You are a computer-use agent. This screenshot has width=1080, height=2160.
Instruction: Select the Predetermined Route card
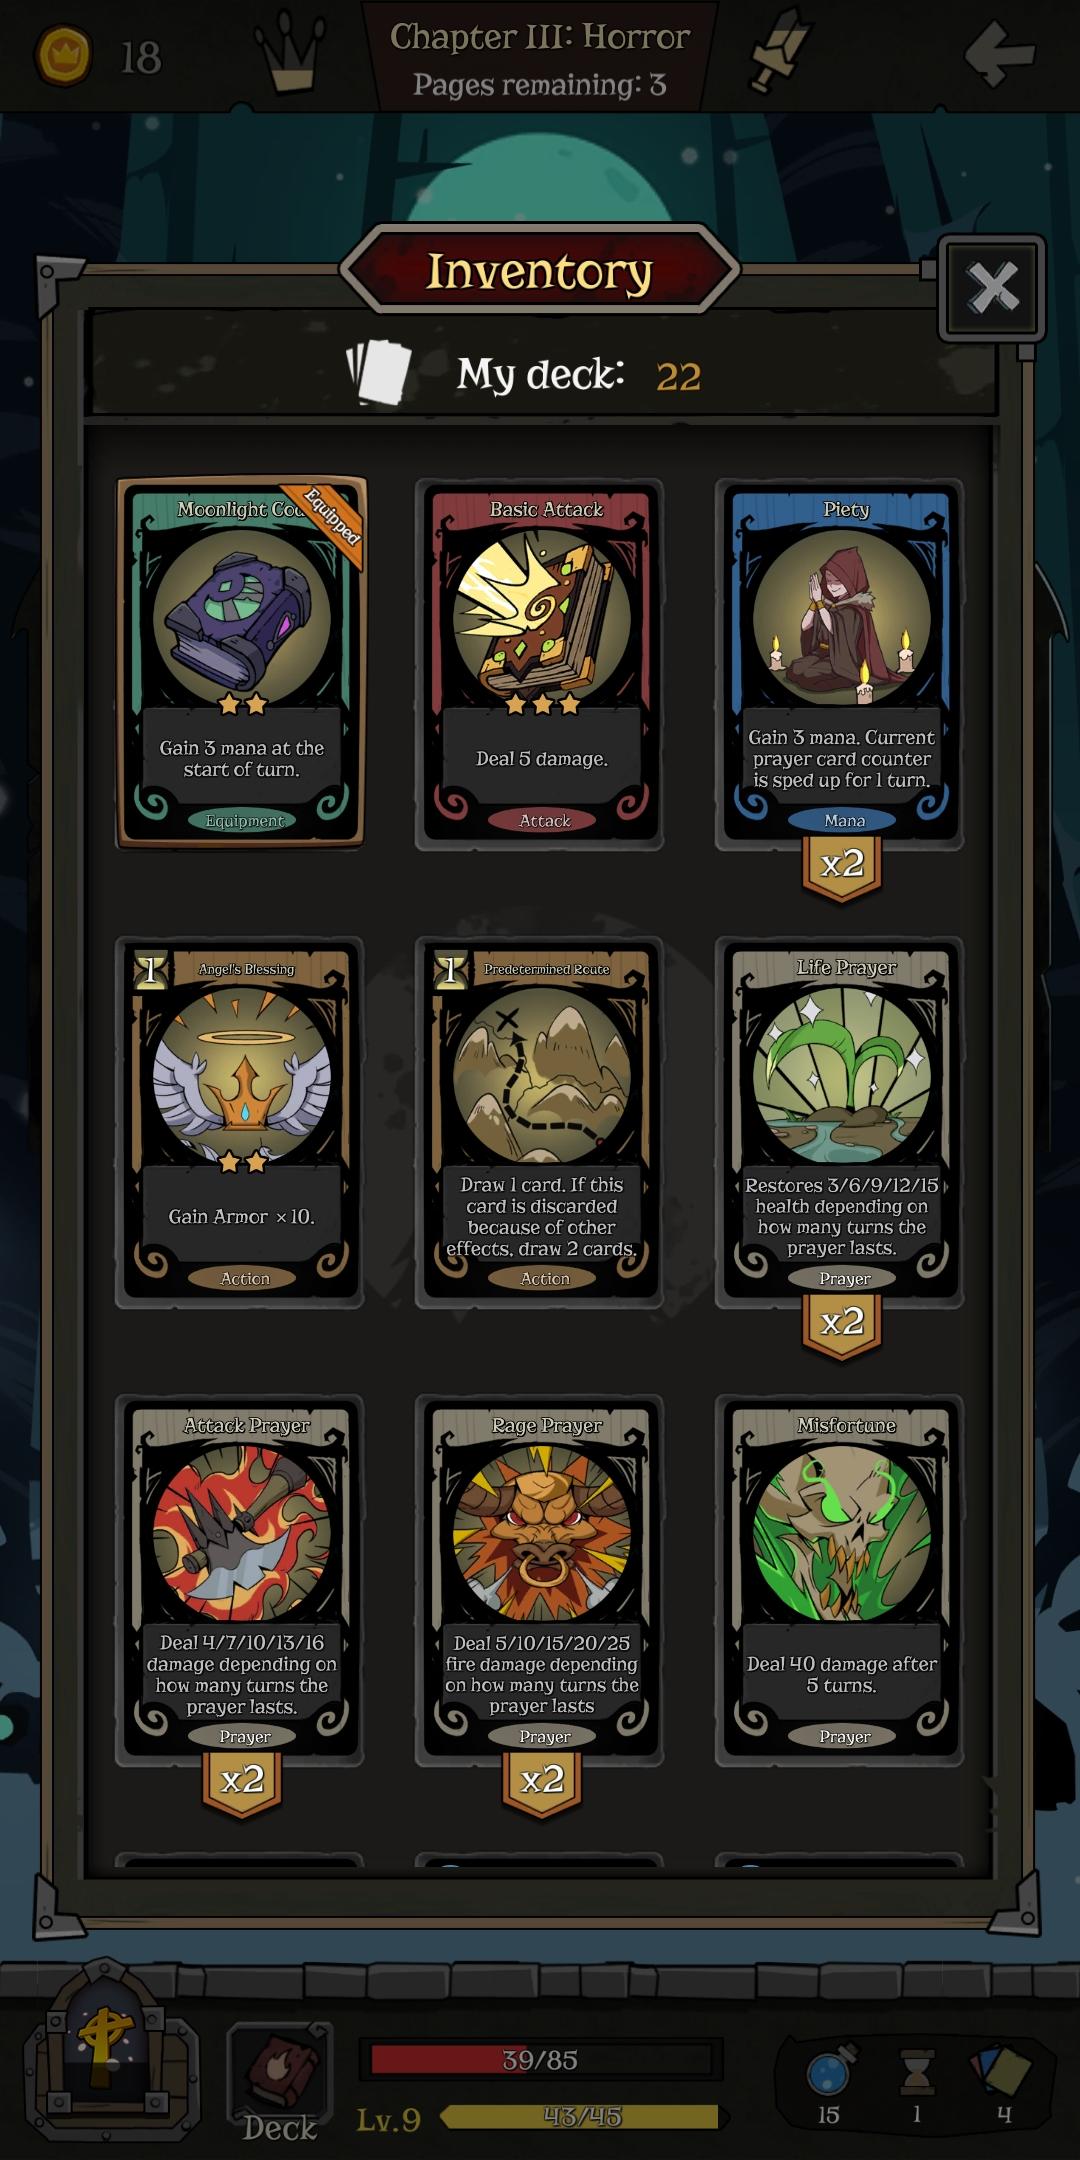(x=541, y=1122)
